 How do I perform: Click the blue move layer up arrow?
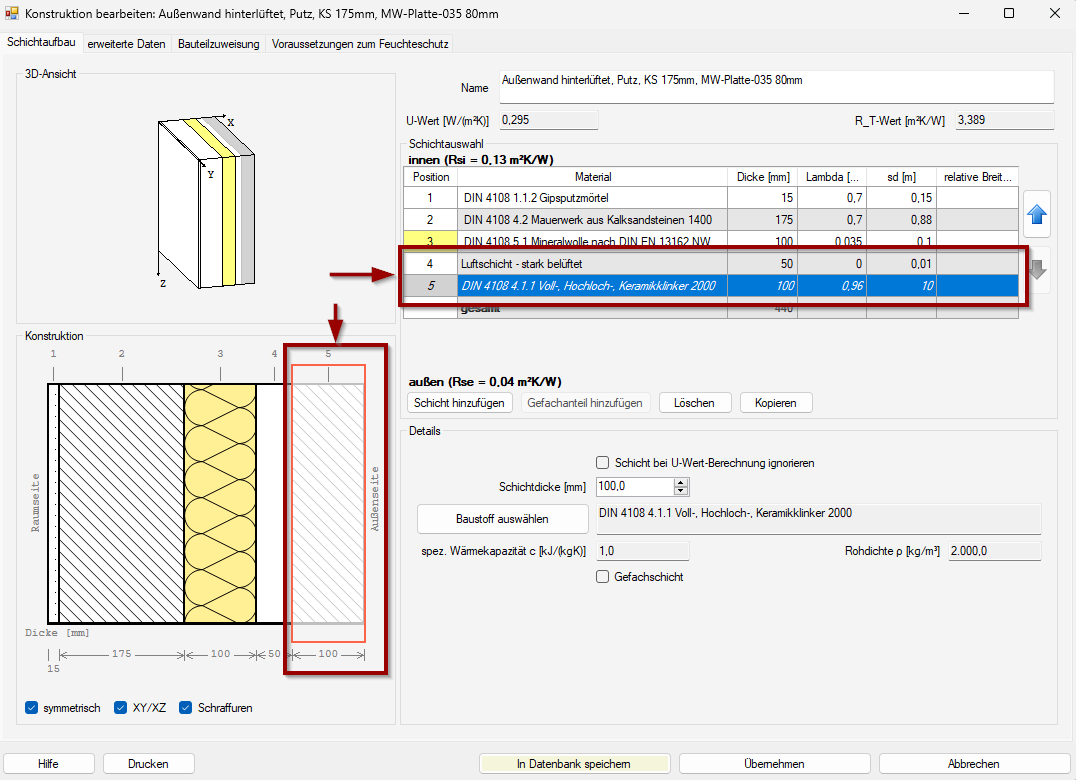pyautogui.click(x=1037, y=214)
